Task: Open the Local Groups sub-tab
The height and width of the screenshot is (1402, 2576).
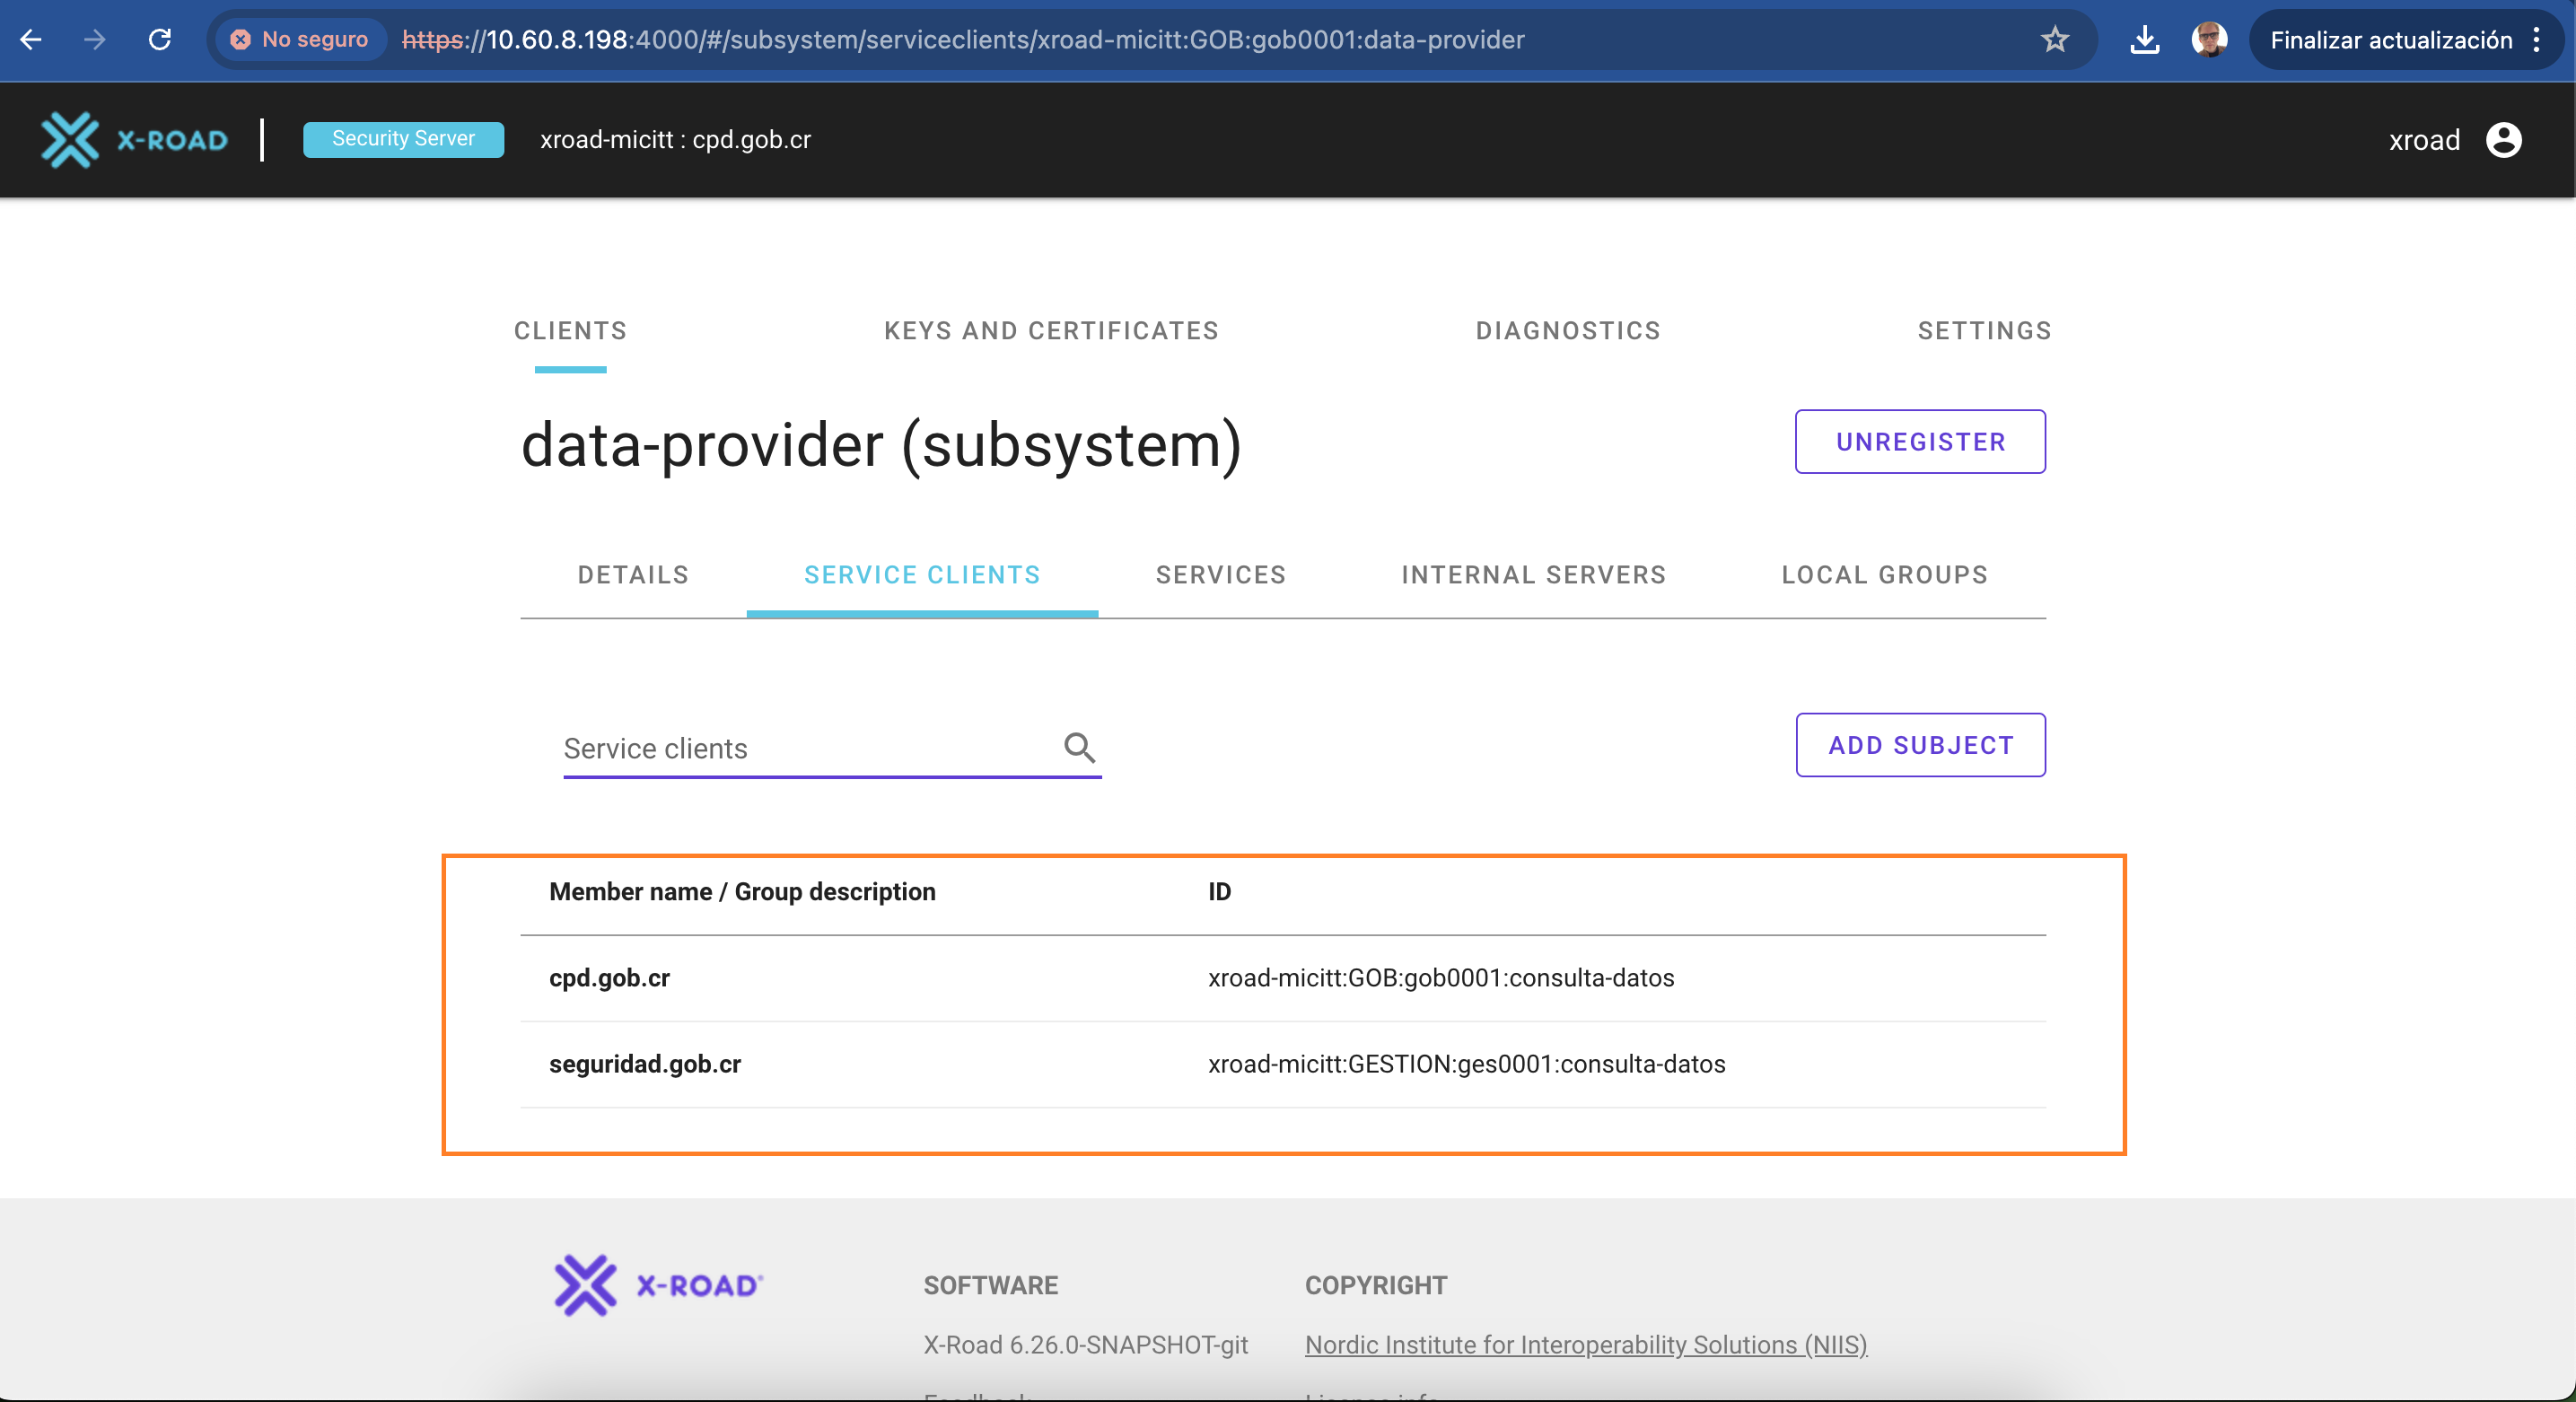Action: click(1884, 575)
